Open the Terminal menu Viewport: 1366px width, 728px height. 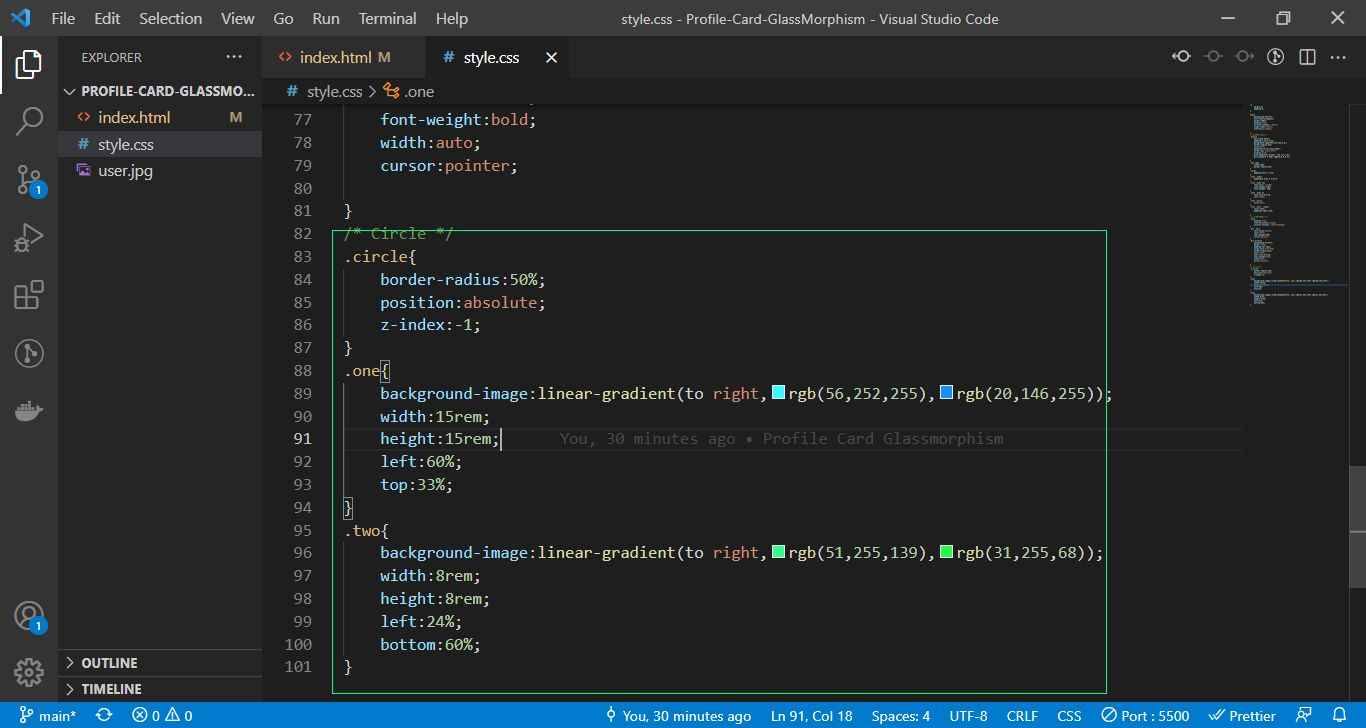tap(388, 18)
